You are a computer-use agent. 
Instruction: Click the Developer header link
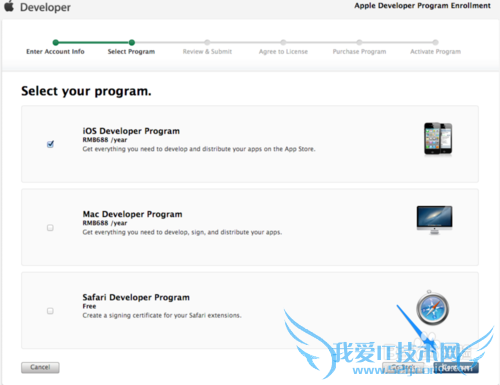pos(45,7)
